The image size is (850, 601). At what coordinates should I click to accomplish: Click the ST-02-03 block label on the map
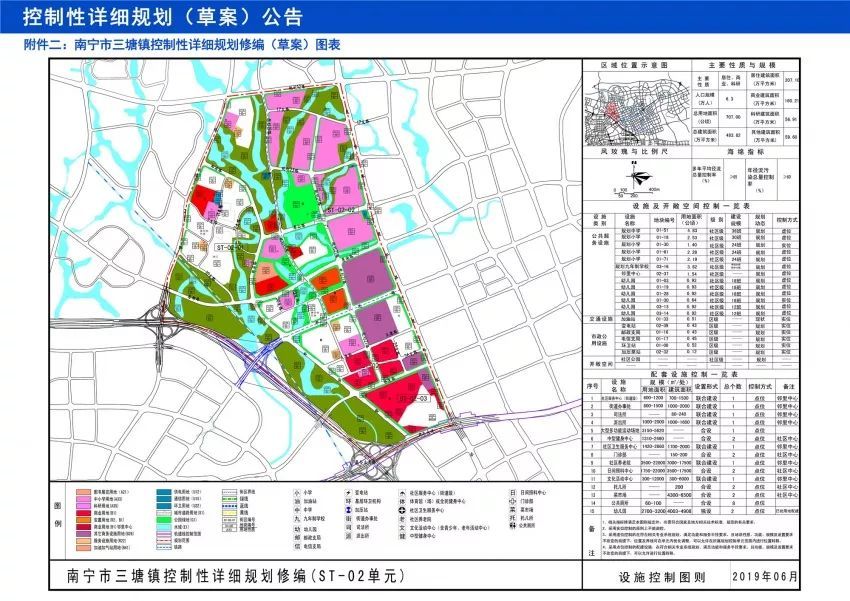[x=413, y=398]
